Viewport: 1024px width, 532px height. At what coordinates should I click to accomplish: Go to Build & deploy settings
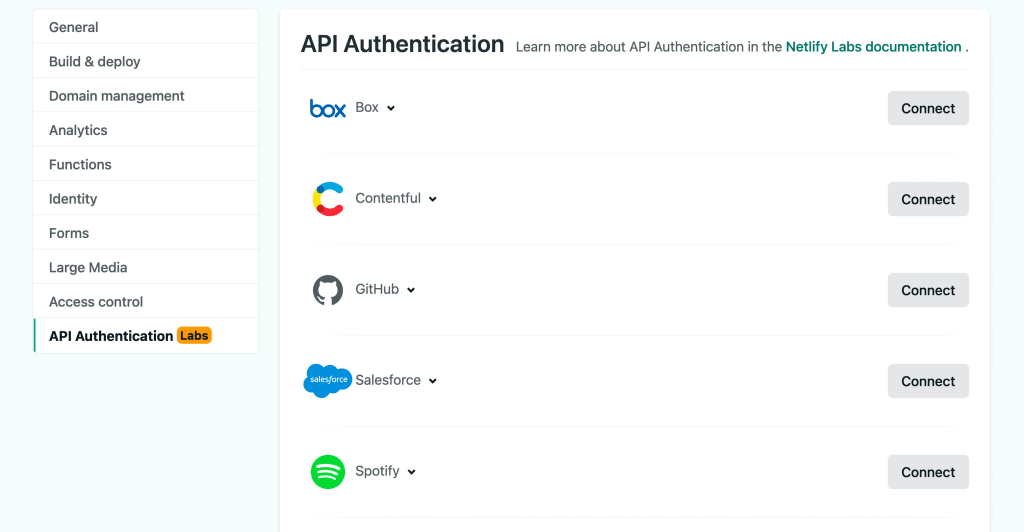point(146,61)
